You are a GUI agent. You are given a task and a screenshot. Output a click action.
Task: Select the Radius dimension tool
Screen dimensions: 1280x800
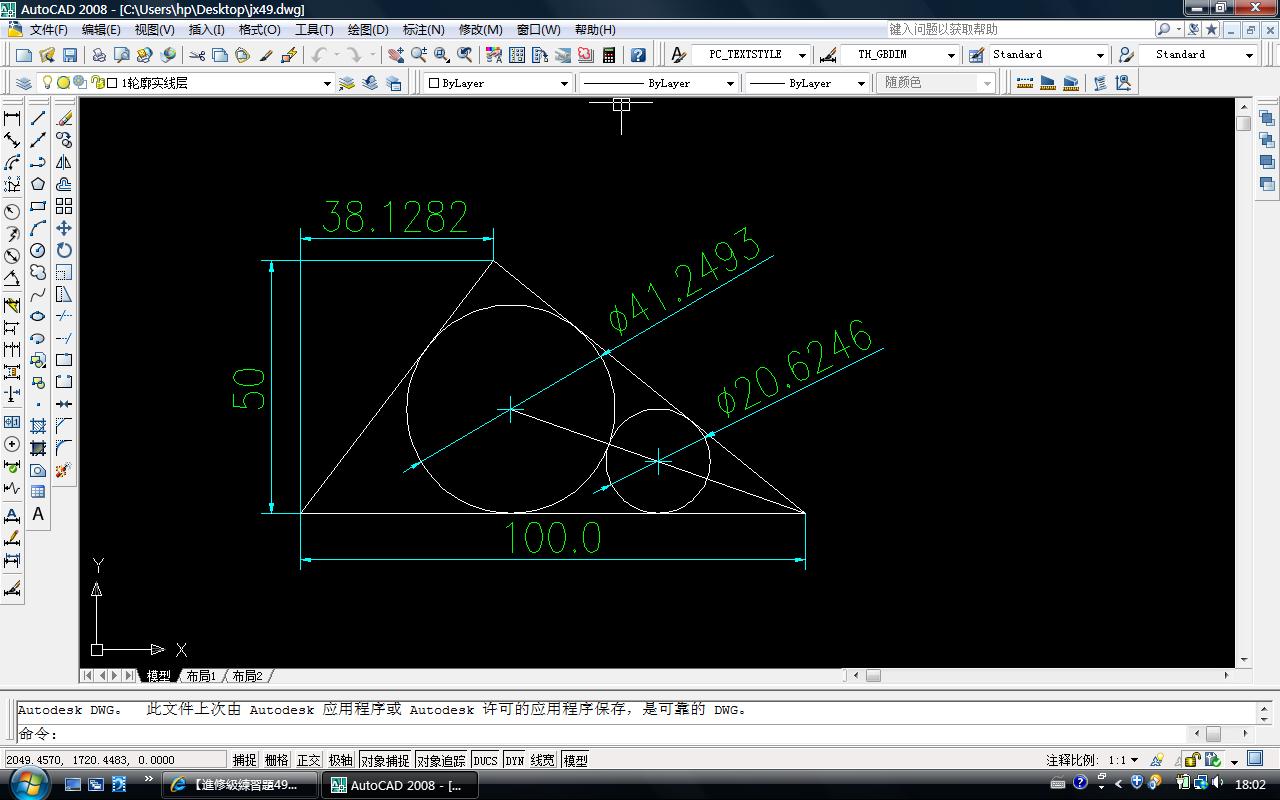[x=12, y=212]
